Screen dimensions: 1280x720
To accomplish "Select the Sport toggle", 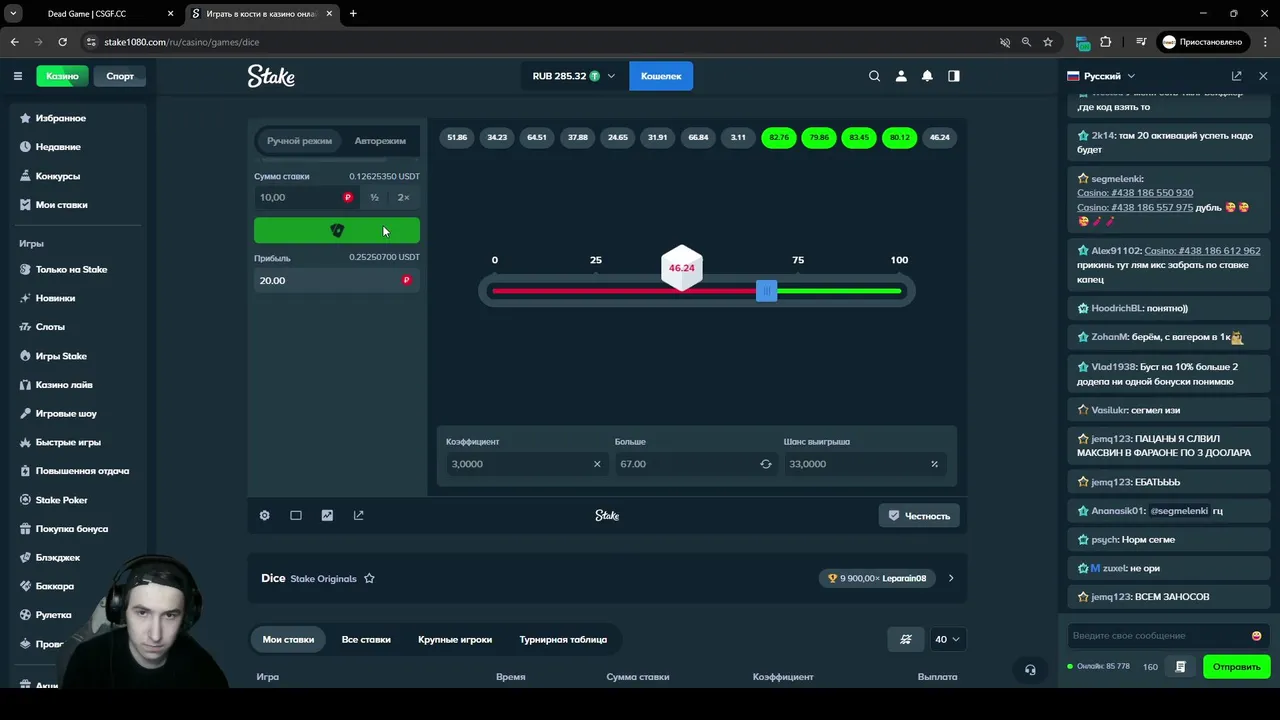I will tap(120, 76).
